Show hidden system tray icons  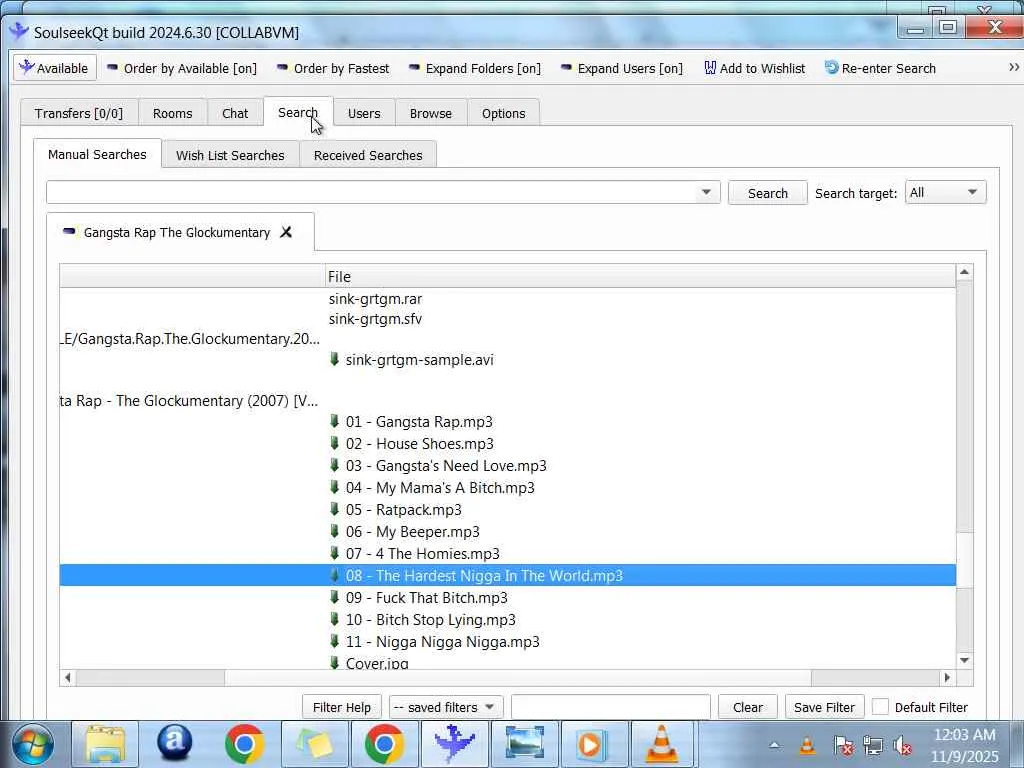click(x=775, y=744)
